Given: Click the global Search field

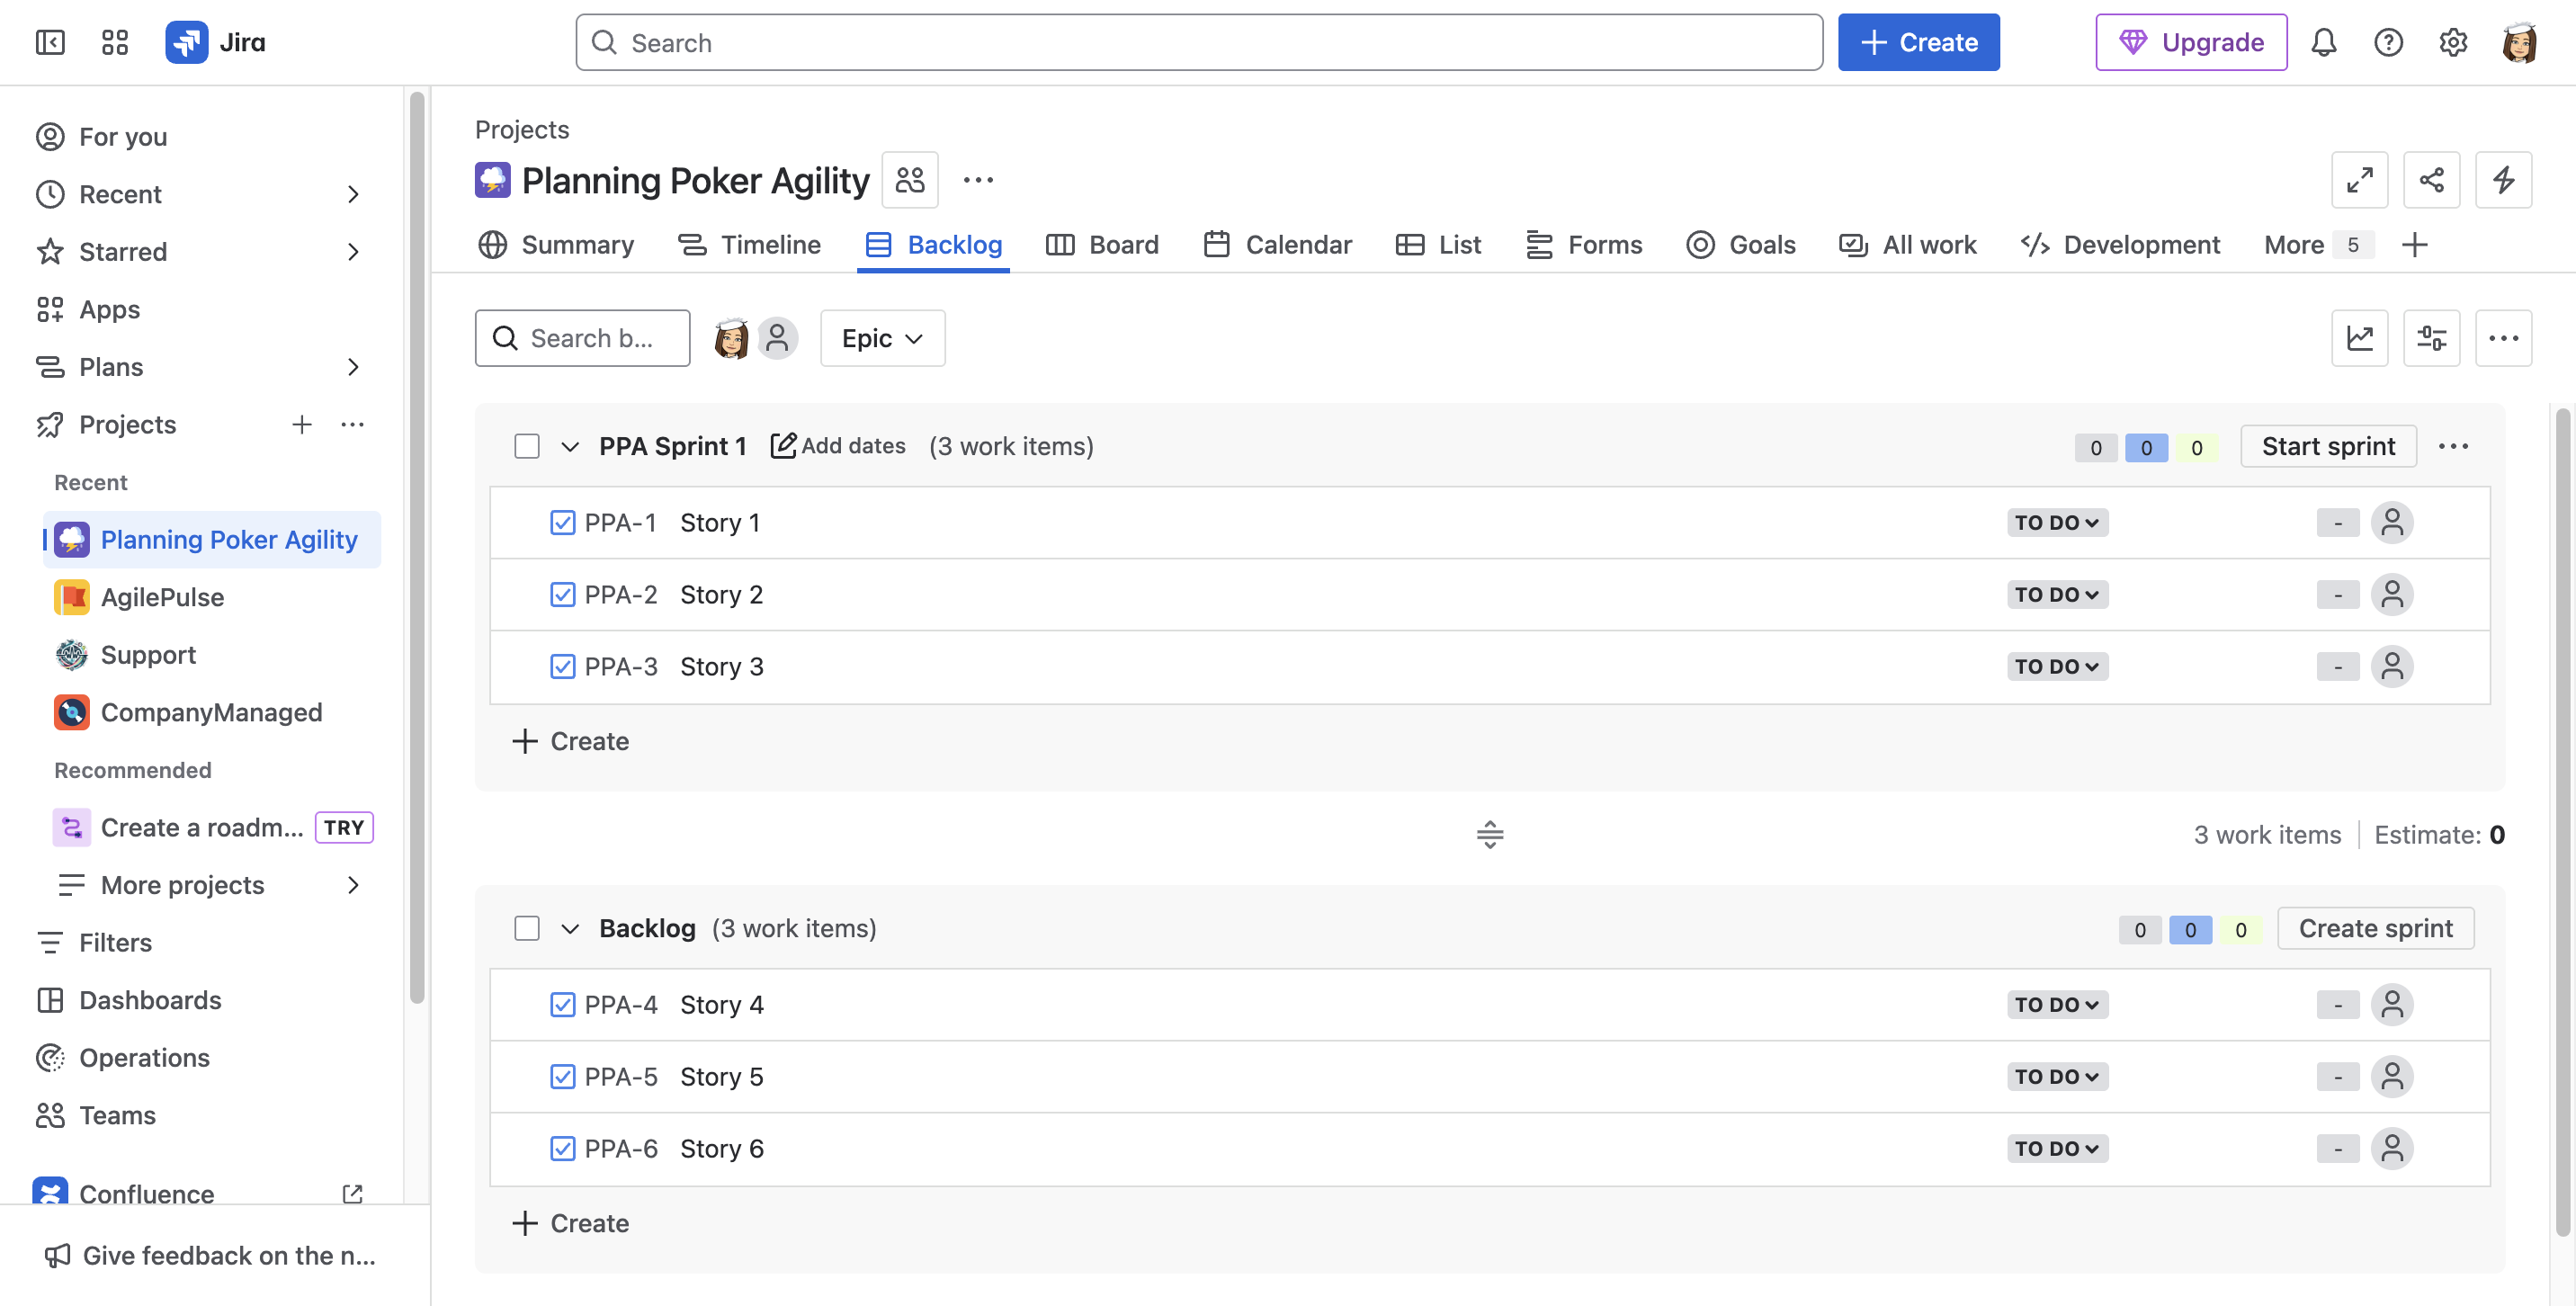Looking at the screenshot, I should (x=1199, y=42).
